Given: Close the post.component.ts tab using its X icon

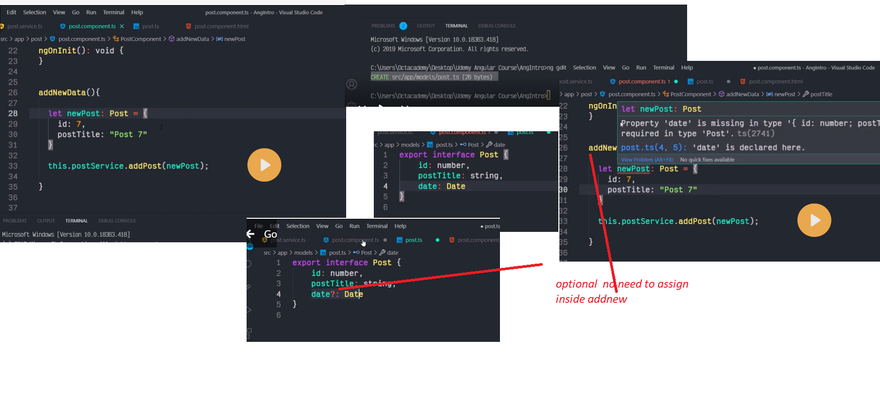Looking at the screenshot, I should [122, 26].
